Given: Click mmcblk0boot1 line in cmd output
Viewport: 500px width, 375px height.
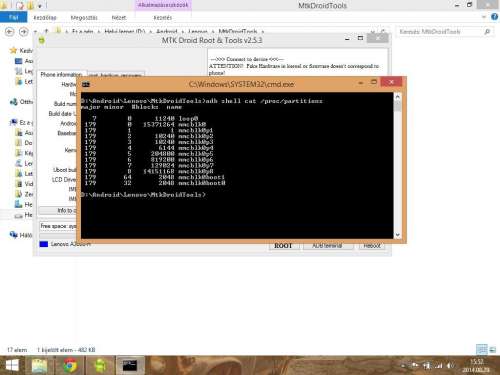Looking at the screenshot, I should (x=155, y=177).
